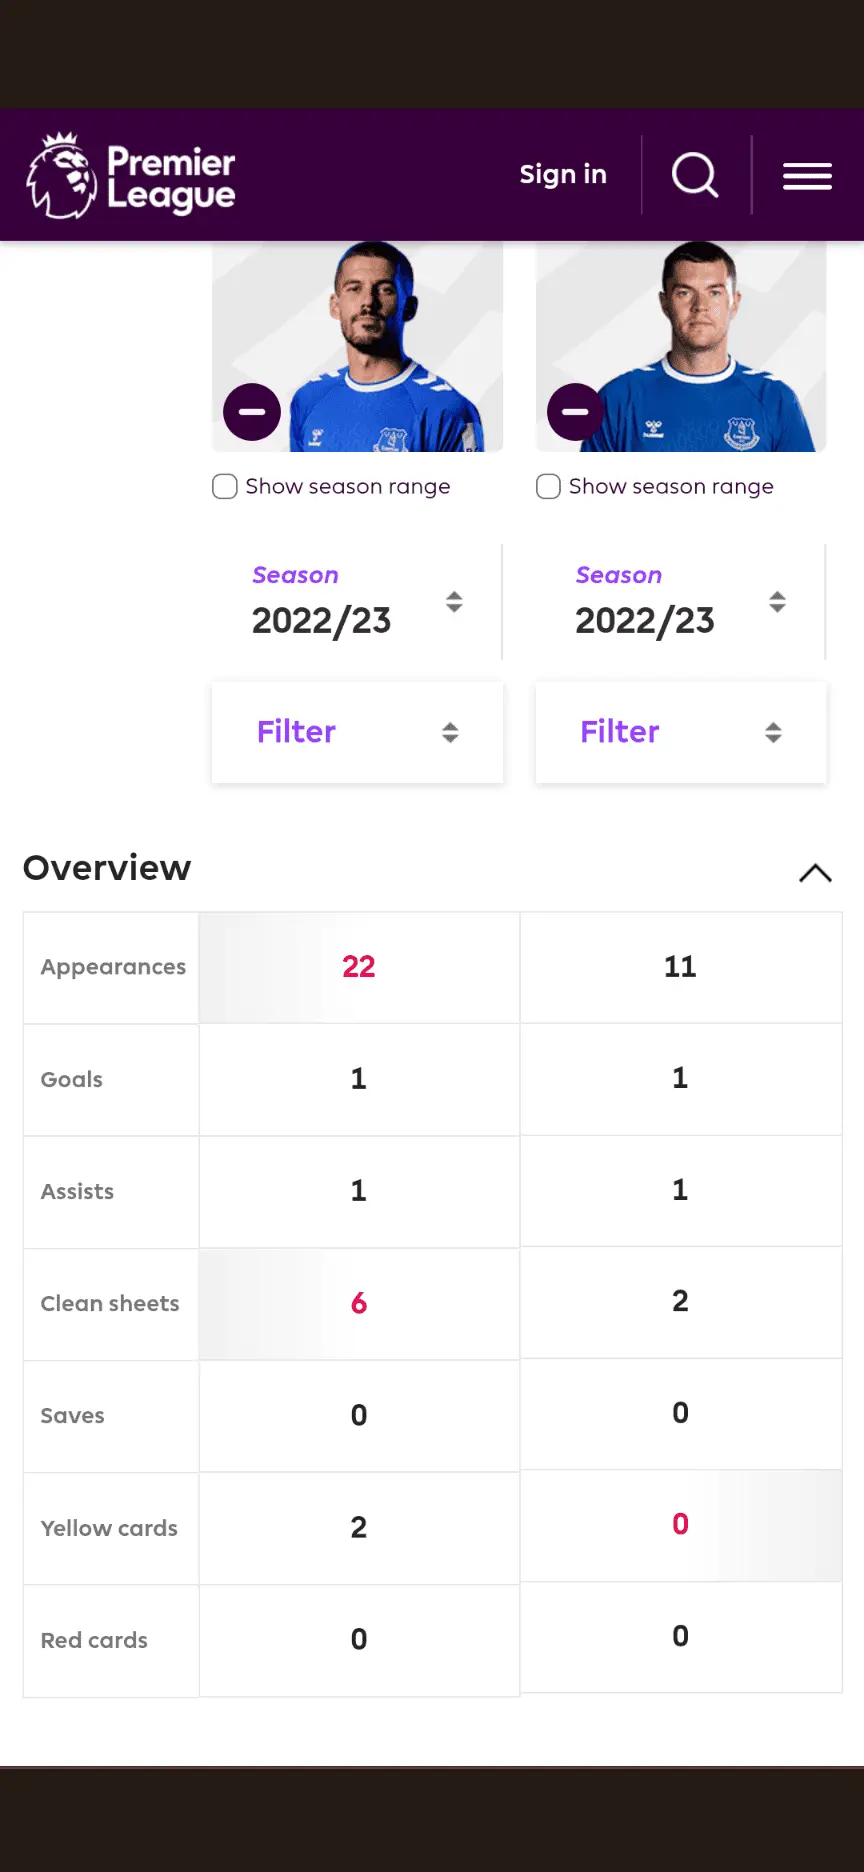Viewport: 864px width, 1872px height.
Task: Click the Sign in link
Action: click(x=563, y=175)
